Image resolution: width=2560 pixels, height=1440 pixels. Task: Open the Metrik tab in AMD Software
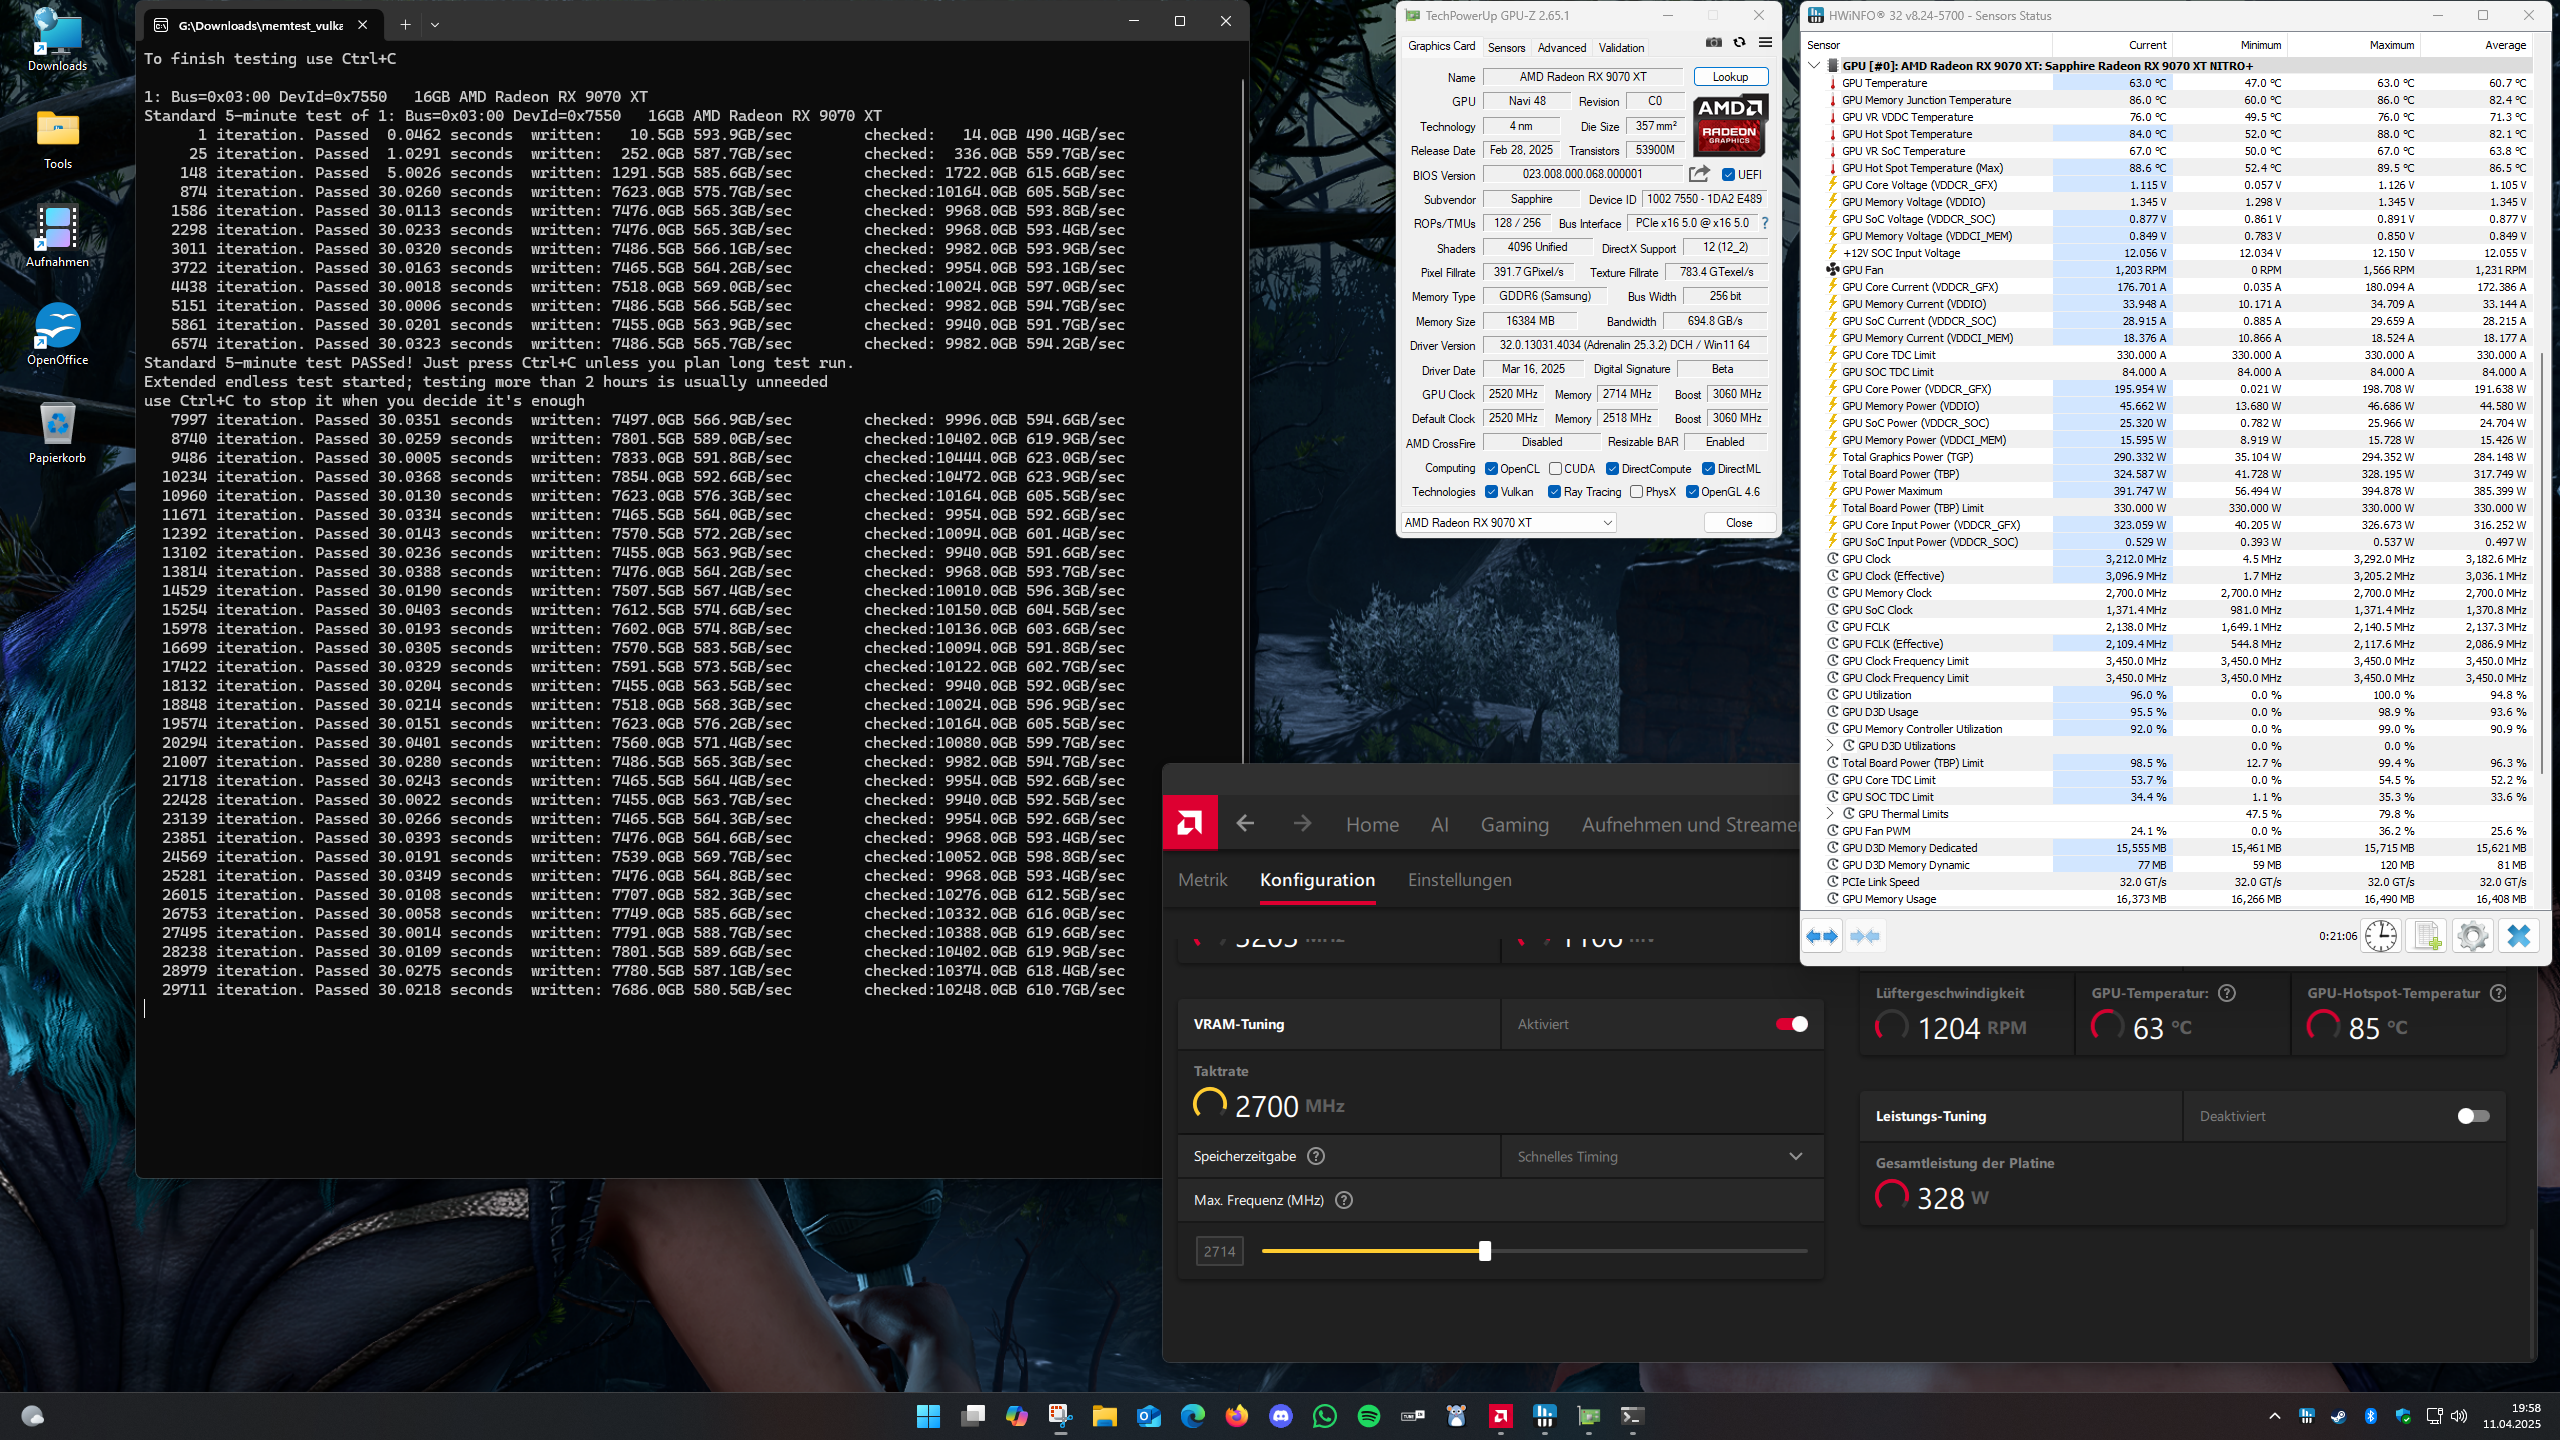pyautogui.click(x=1202, y=880)
